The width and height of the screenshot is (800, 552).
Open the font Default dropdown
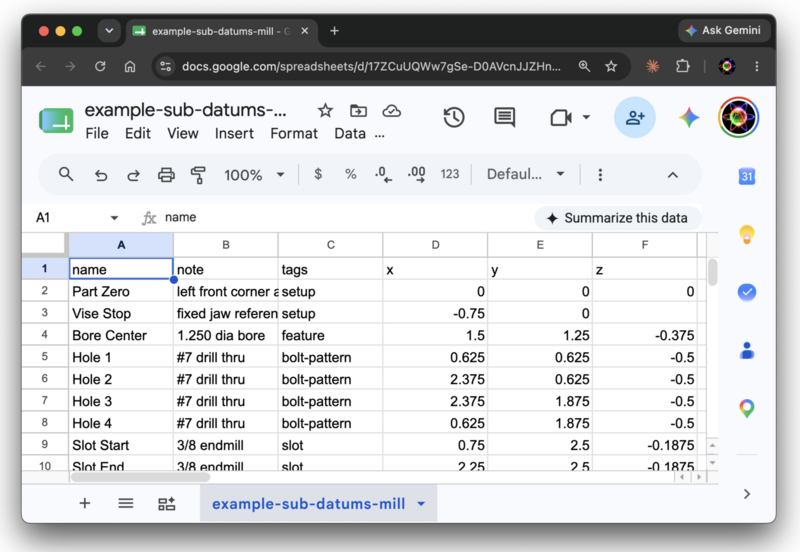[526, 174]
